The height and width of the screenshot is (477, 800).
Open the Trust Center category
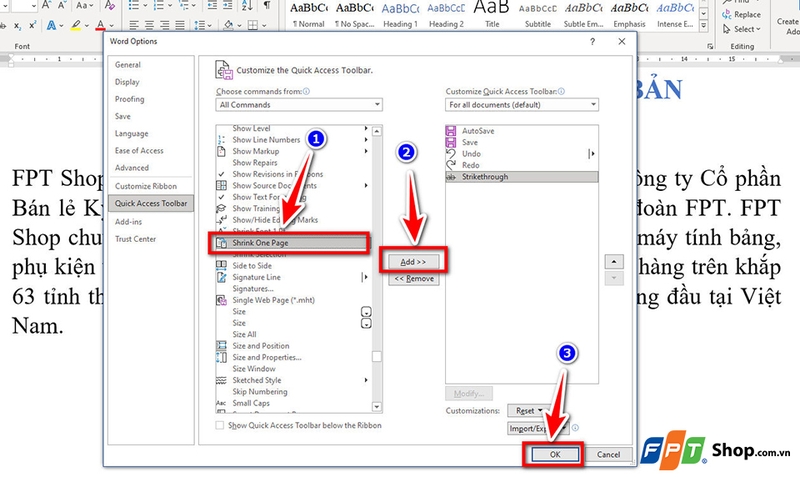pyautogui.click(x=135, y=239)
